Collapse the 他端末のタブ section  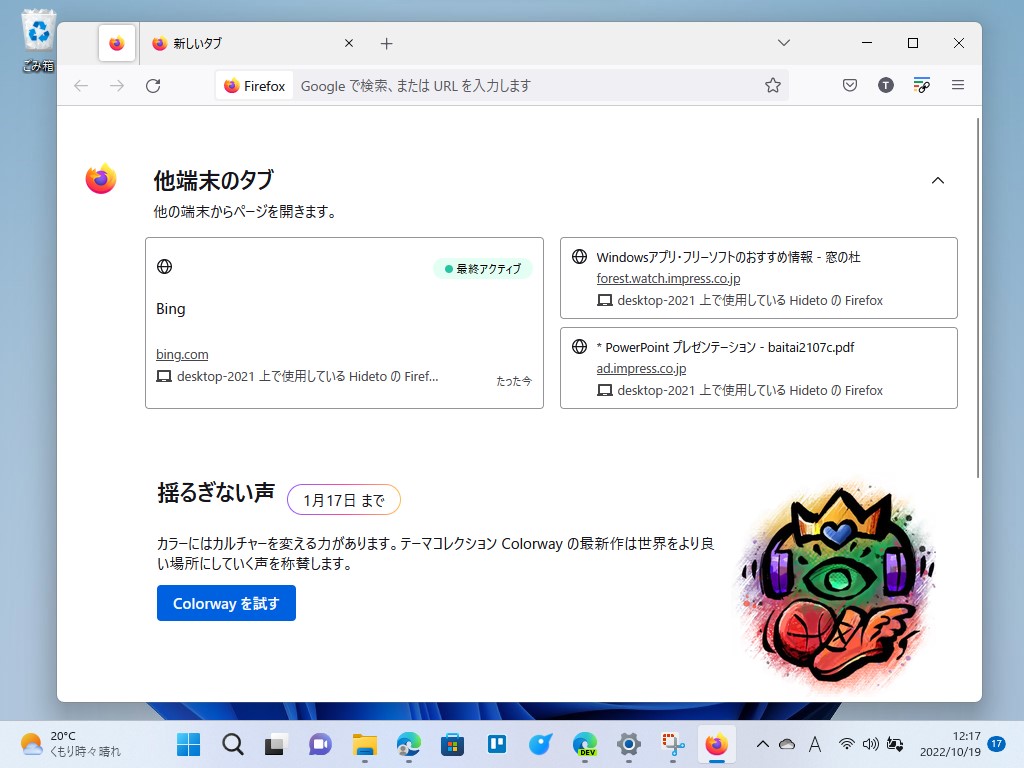point(938,180)
